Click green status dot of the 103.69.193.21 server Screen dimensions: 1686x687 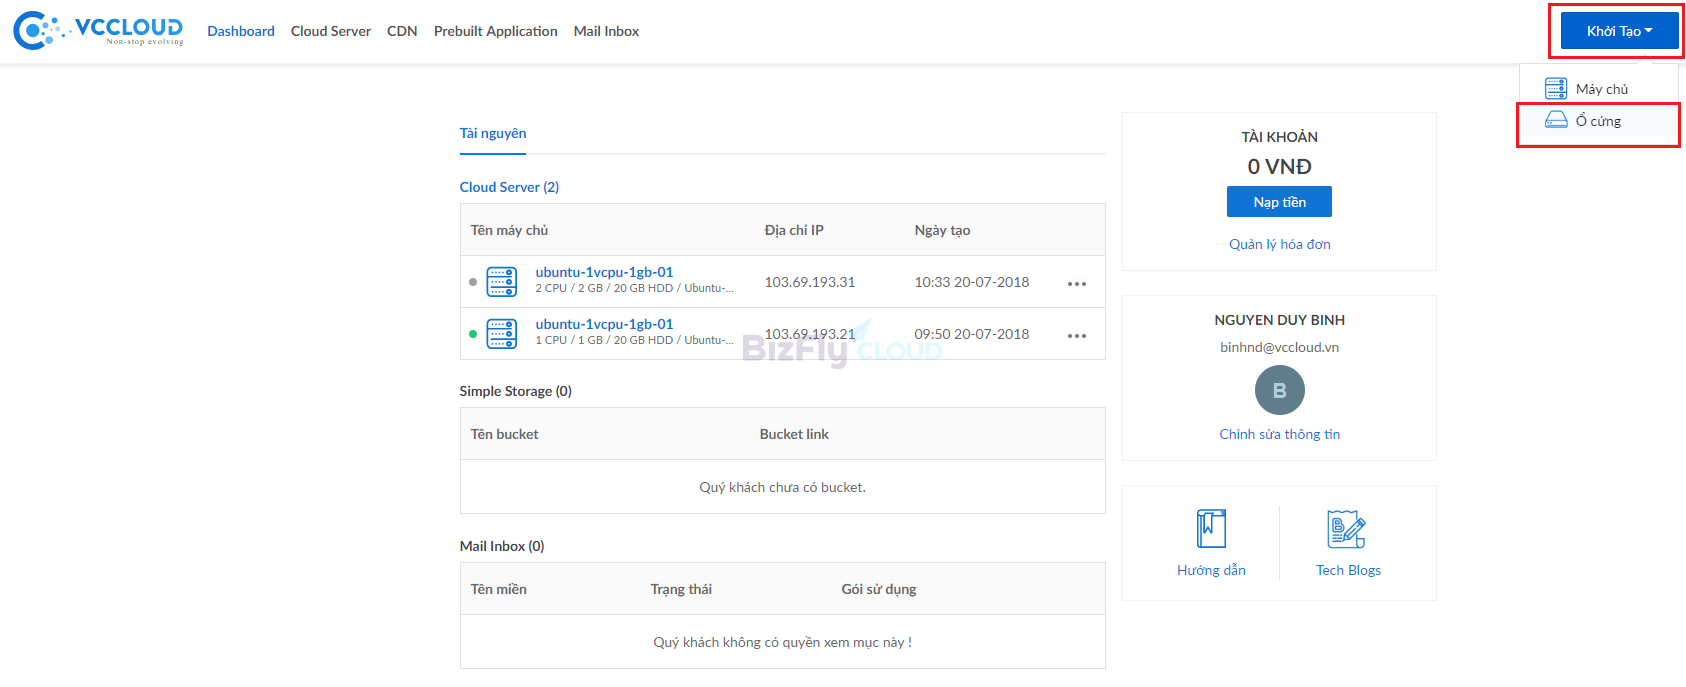click(x=473, y=334)
